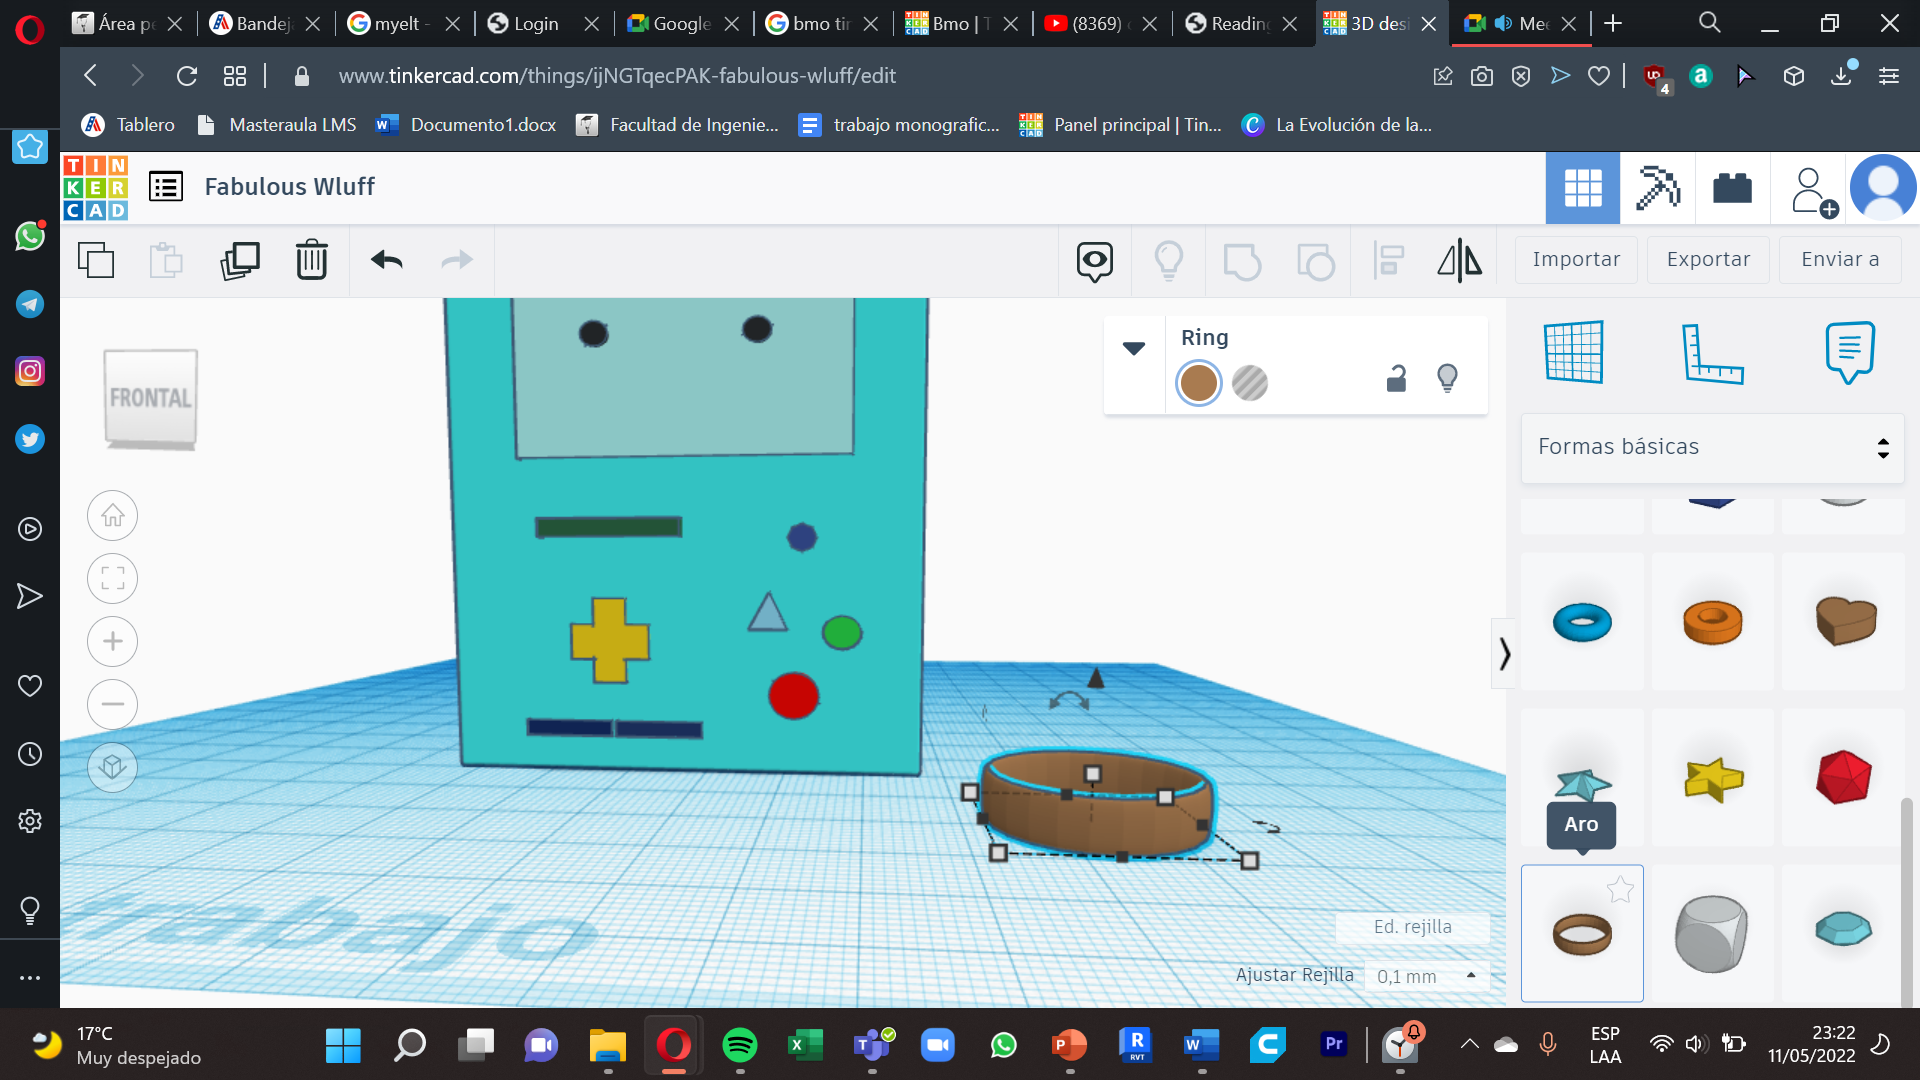1920x1080 pixels.
Task: Pick the red Icosahedron shape thumbnail
Action: 1843,777
